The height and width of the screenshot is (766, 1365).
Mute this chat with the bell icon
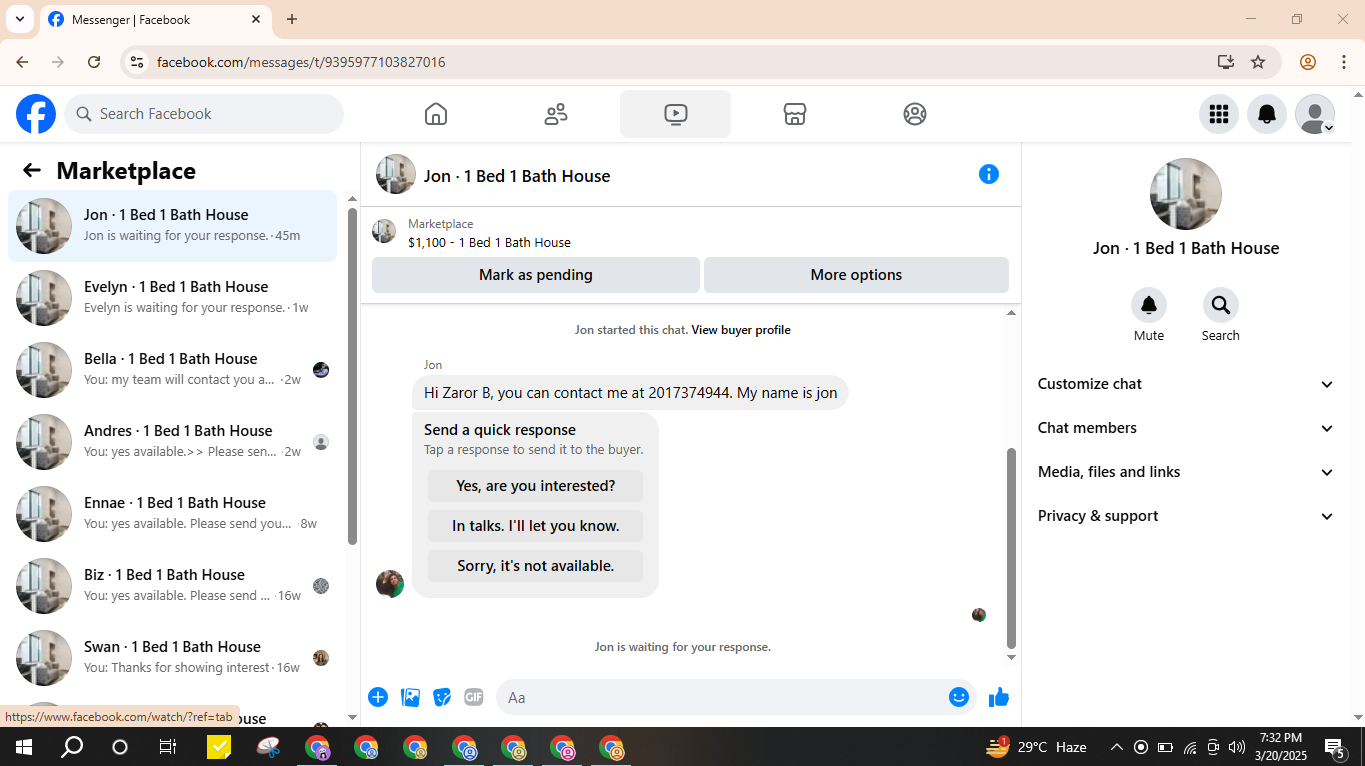pyautogui.click(x=1149, y=305)
